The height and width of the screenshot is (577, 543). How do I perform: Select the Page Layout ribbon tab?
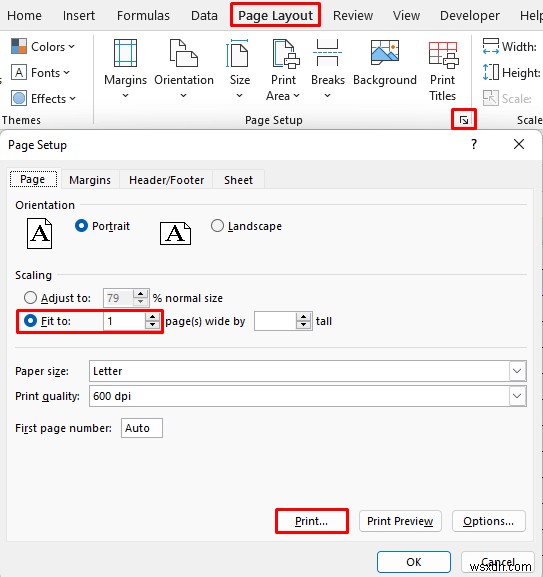(x=275, y=15)
